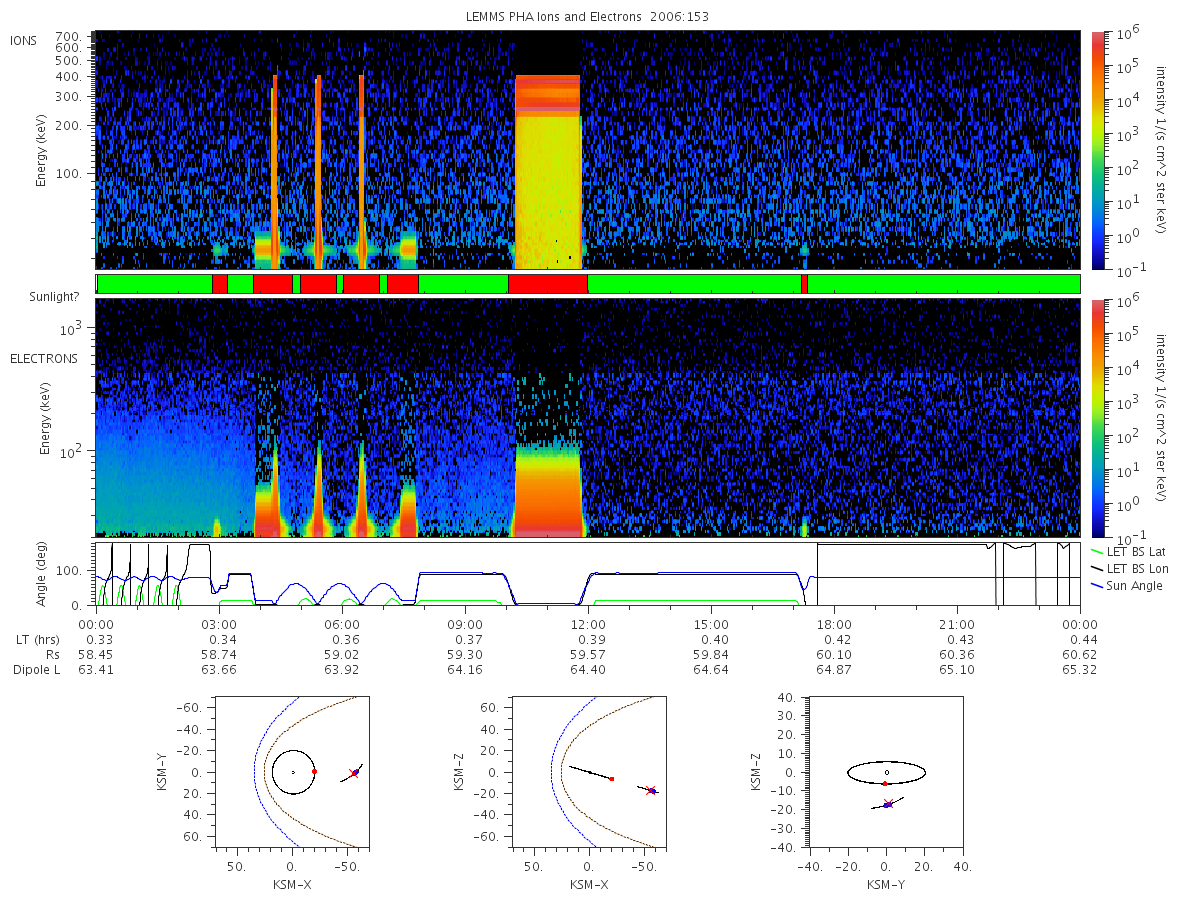Screen dimensions: 1200x900
Task: Click the "21:00" time tick label
Action: coord(957,624)
